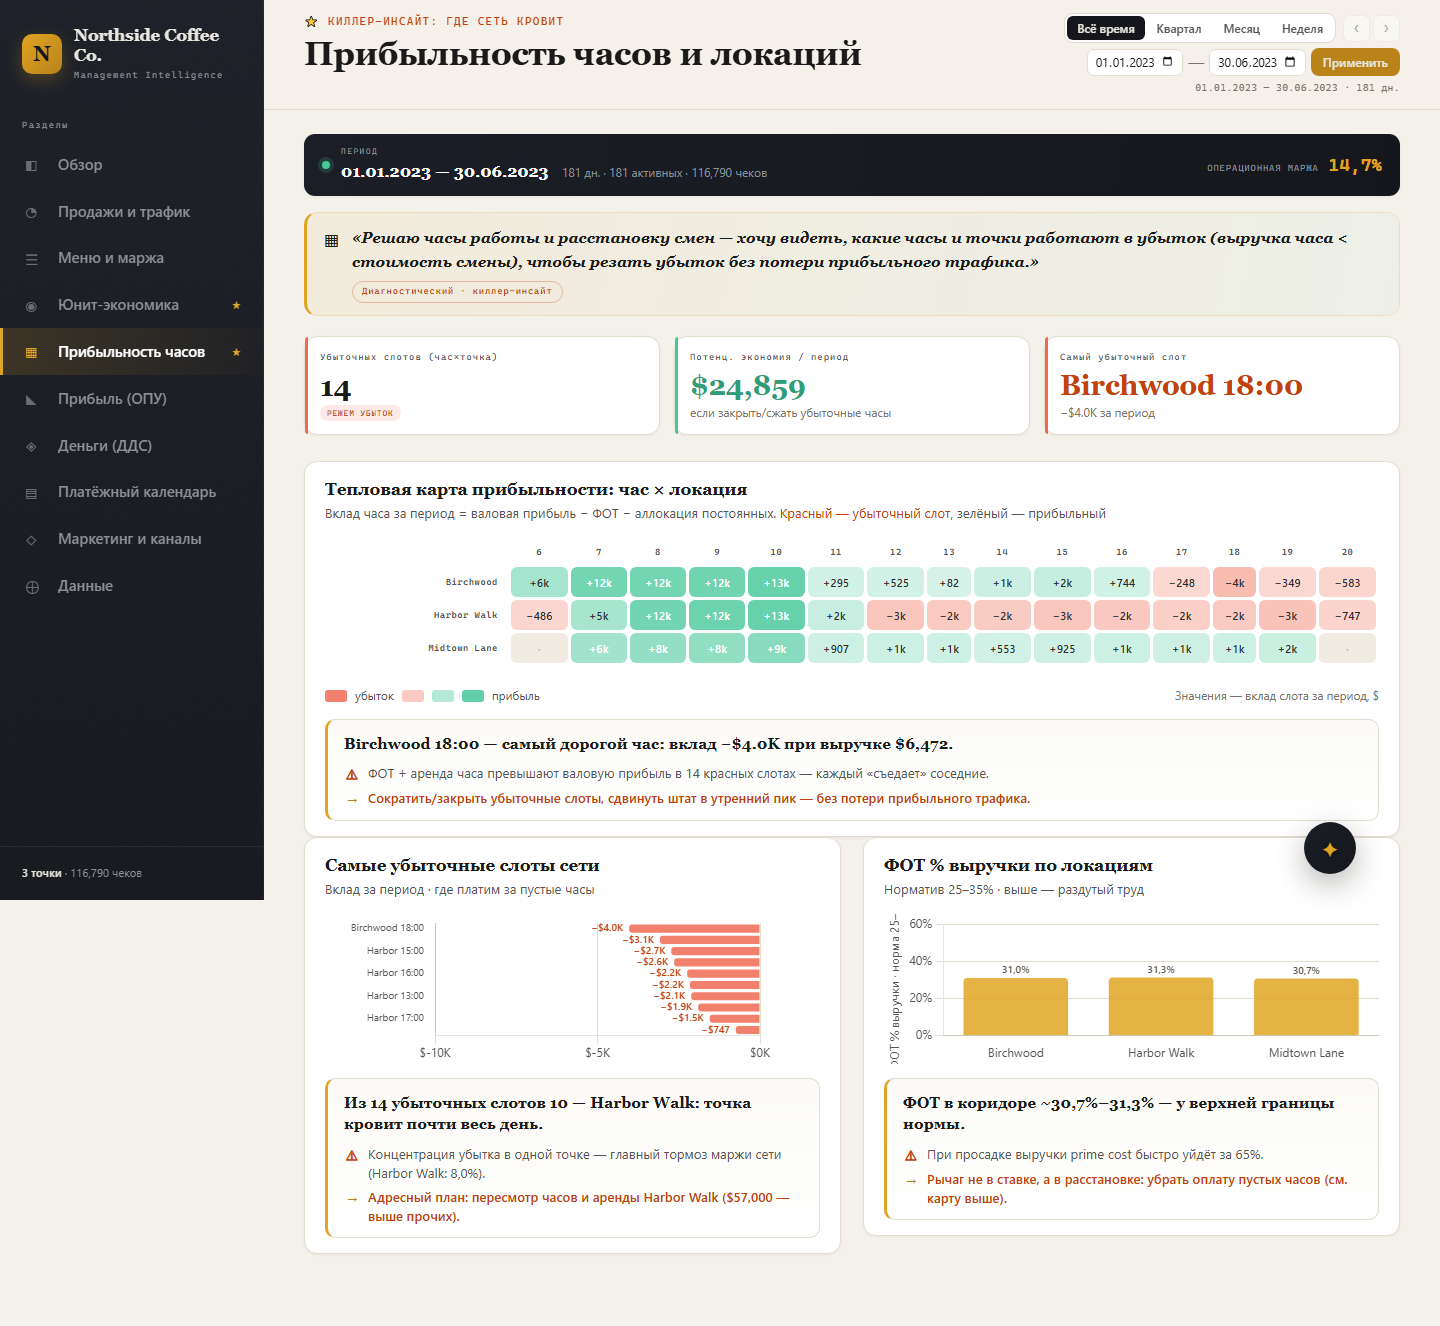
Task: Open calendar picker for start date 01.01.2023
Action: (x=1168, y=62)
